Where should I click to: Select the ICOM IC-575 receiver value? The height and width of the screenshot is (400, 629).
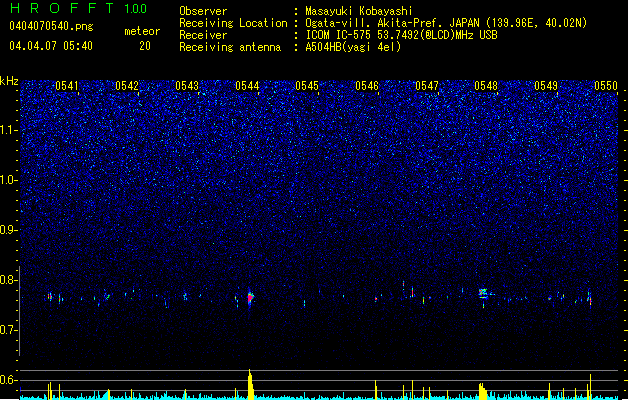pyautogui.click(x=401, y=35)
